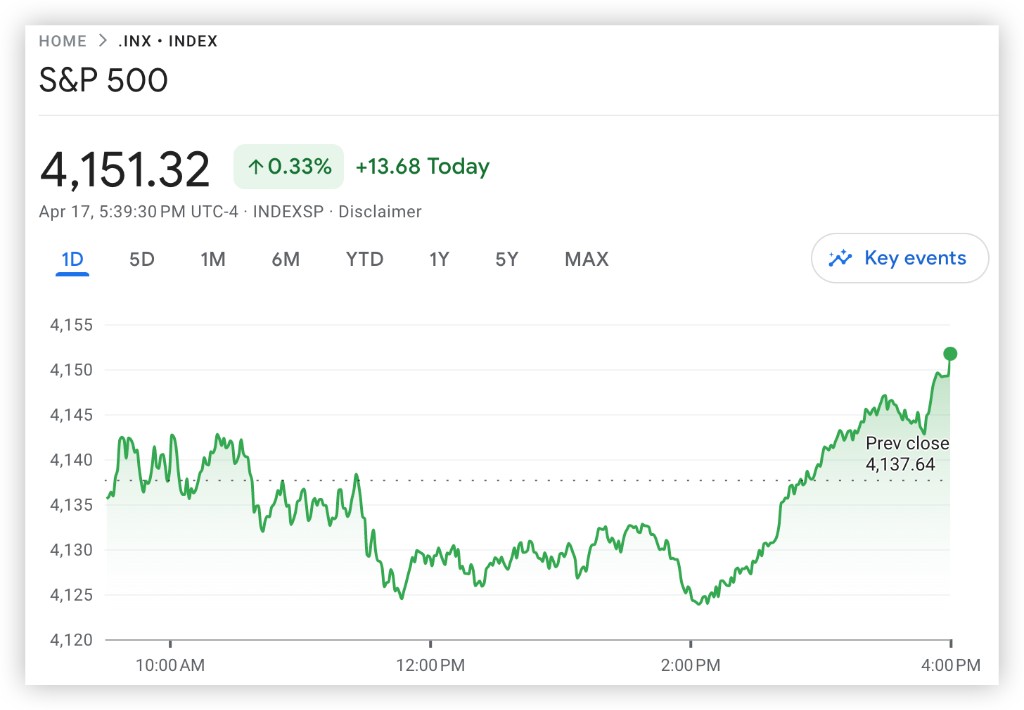The height and width of the screenshot is (710, 1024).
Task: Open the 1Y chart view
Action: point(439,260)
